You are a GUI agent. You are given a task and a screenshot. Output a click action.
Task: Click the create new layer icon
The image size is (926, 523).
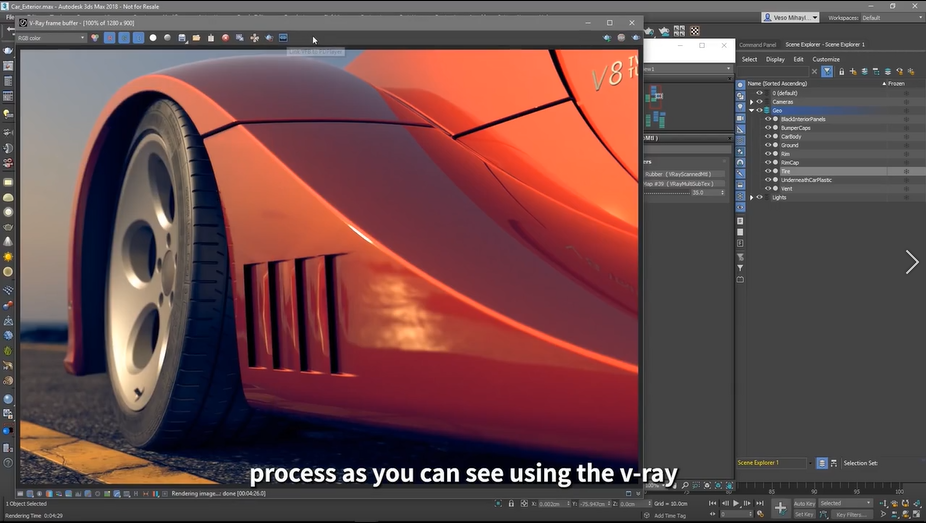click(x=853, y=71)
